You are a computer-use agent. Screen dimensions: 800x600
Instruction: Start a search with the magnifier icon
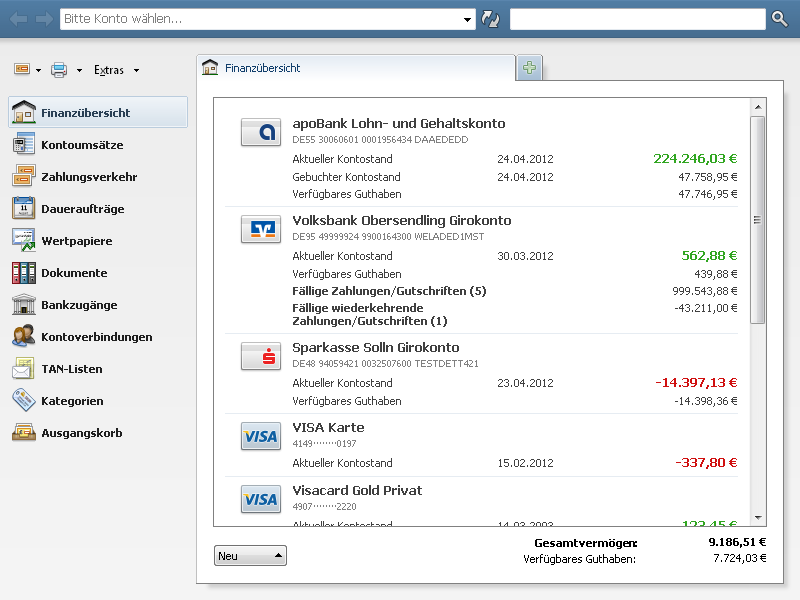pos(779,18)
